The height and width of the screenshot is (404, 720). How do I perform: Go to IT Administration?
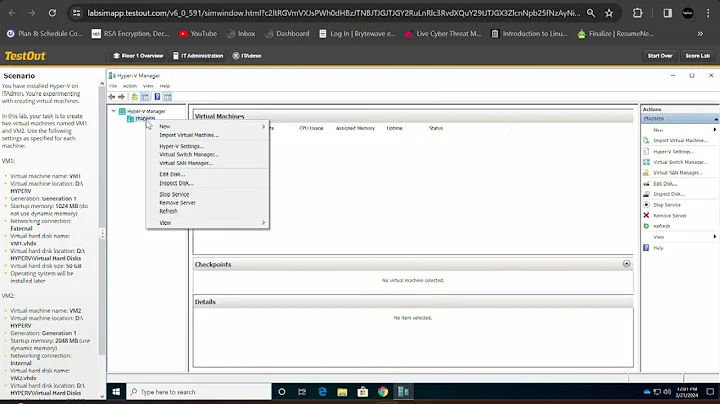point(198,56)
